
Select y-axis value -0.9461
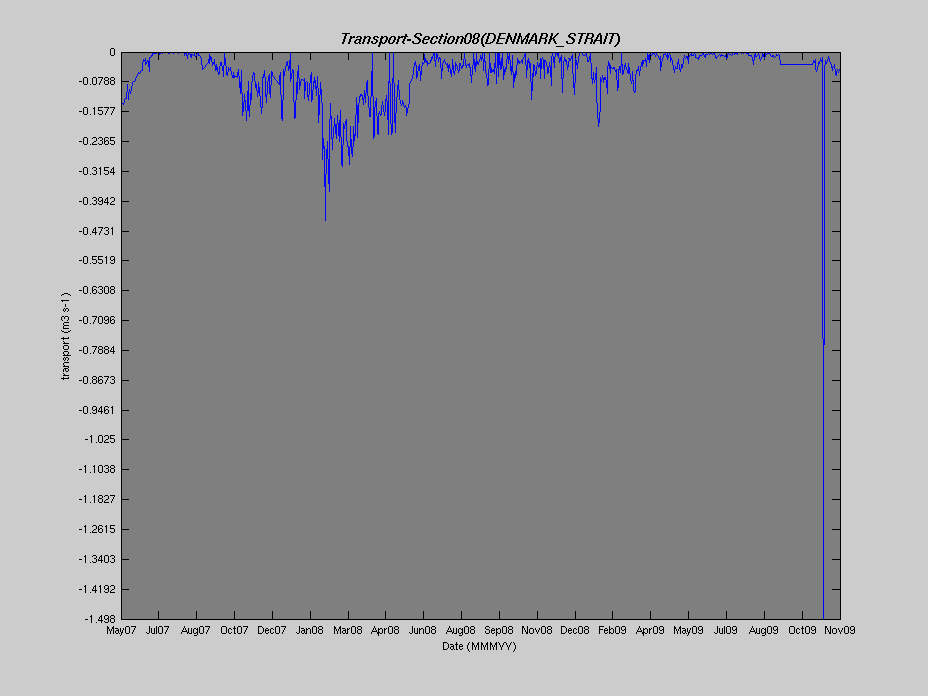[97, 410]
